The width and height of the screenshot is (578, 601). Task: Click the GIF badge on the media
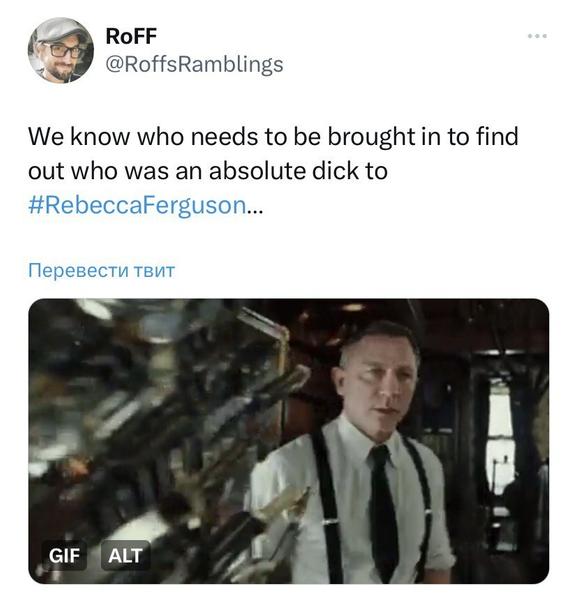pos(64,555)
